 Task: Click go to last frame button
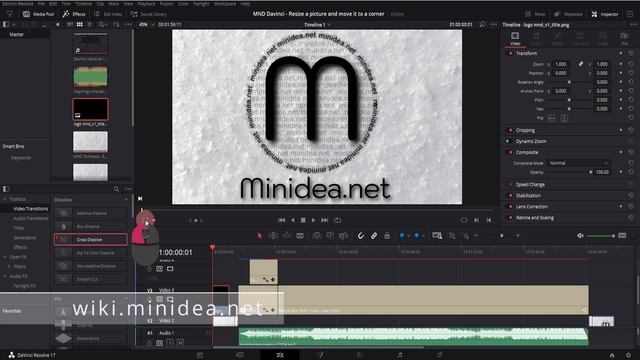[324, 220]
